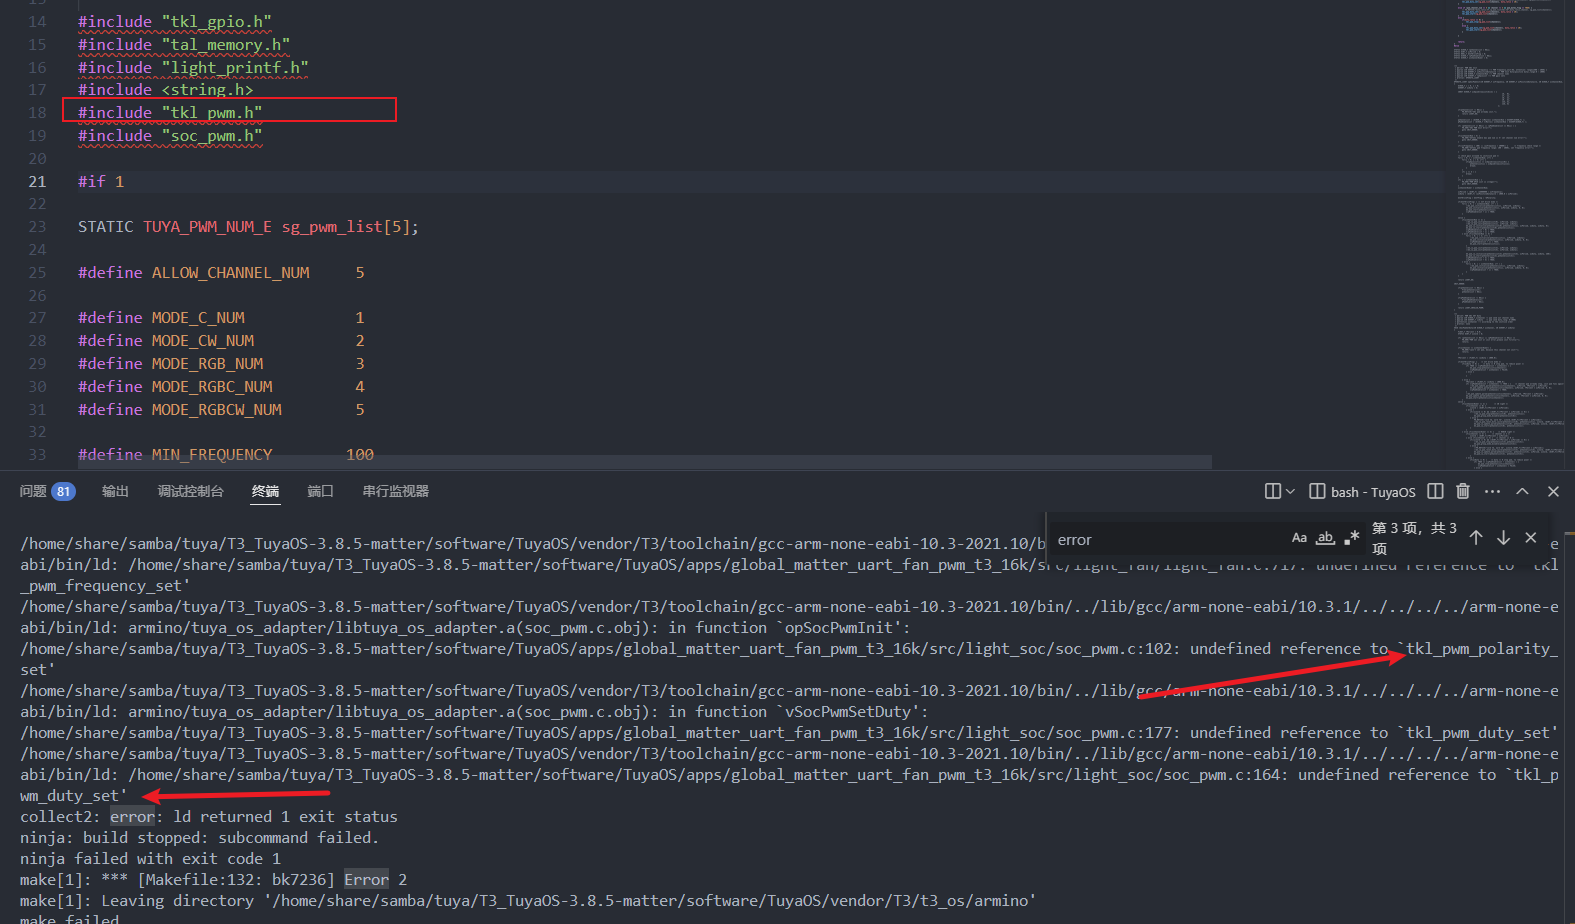Image resolution: width=1575 pixels, height=924 pixels.
Task: Open the 串行监视器 serial monitor tab
Action: point(395,491)
